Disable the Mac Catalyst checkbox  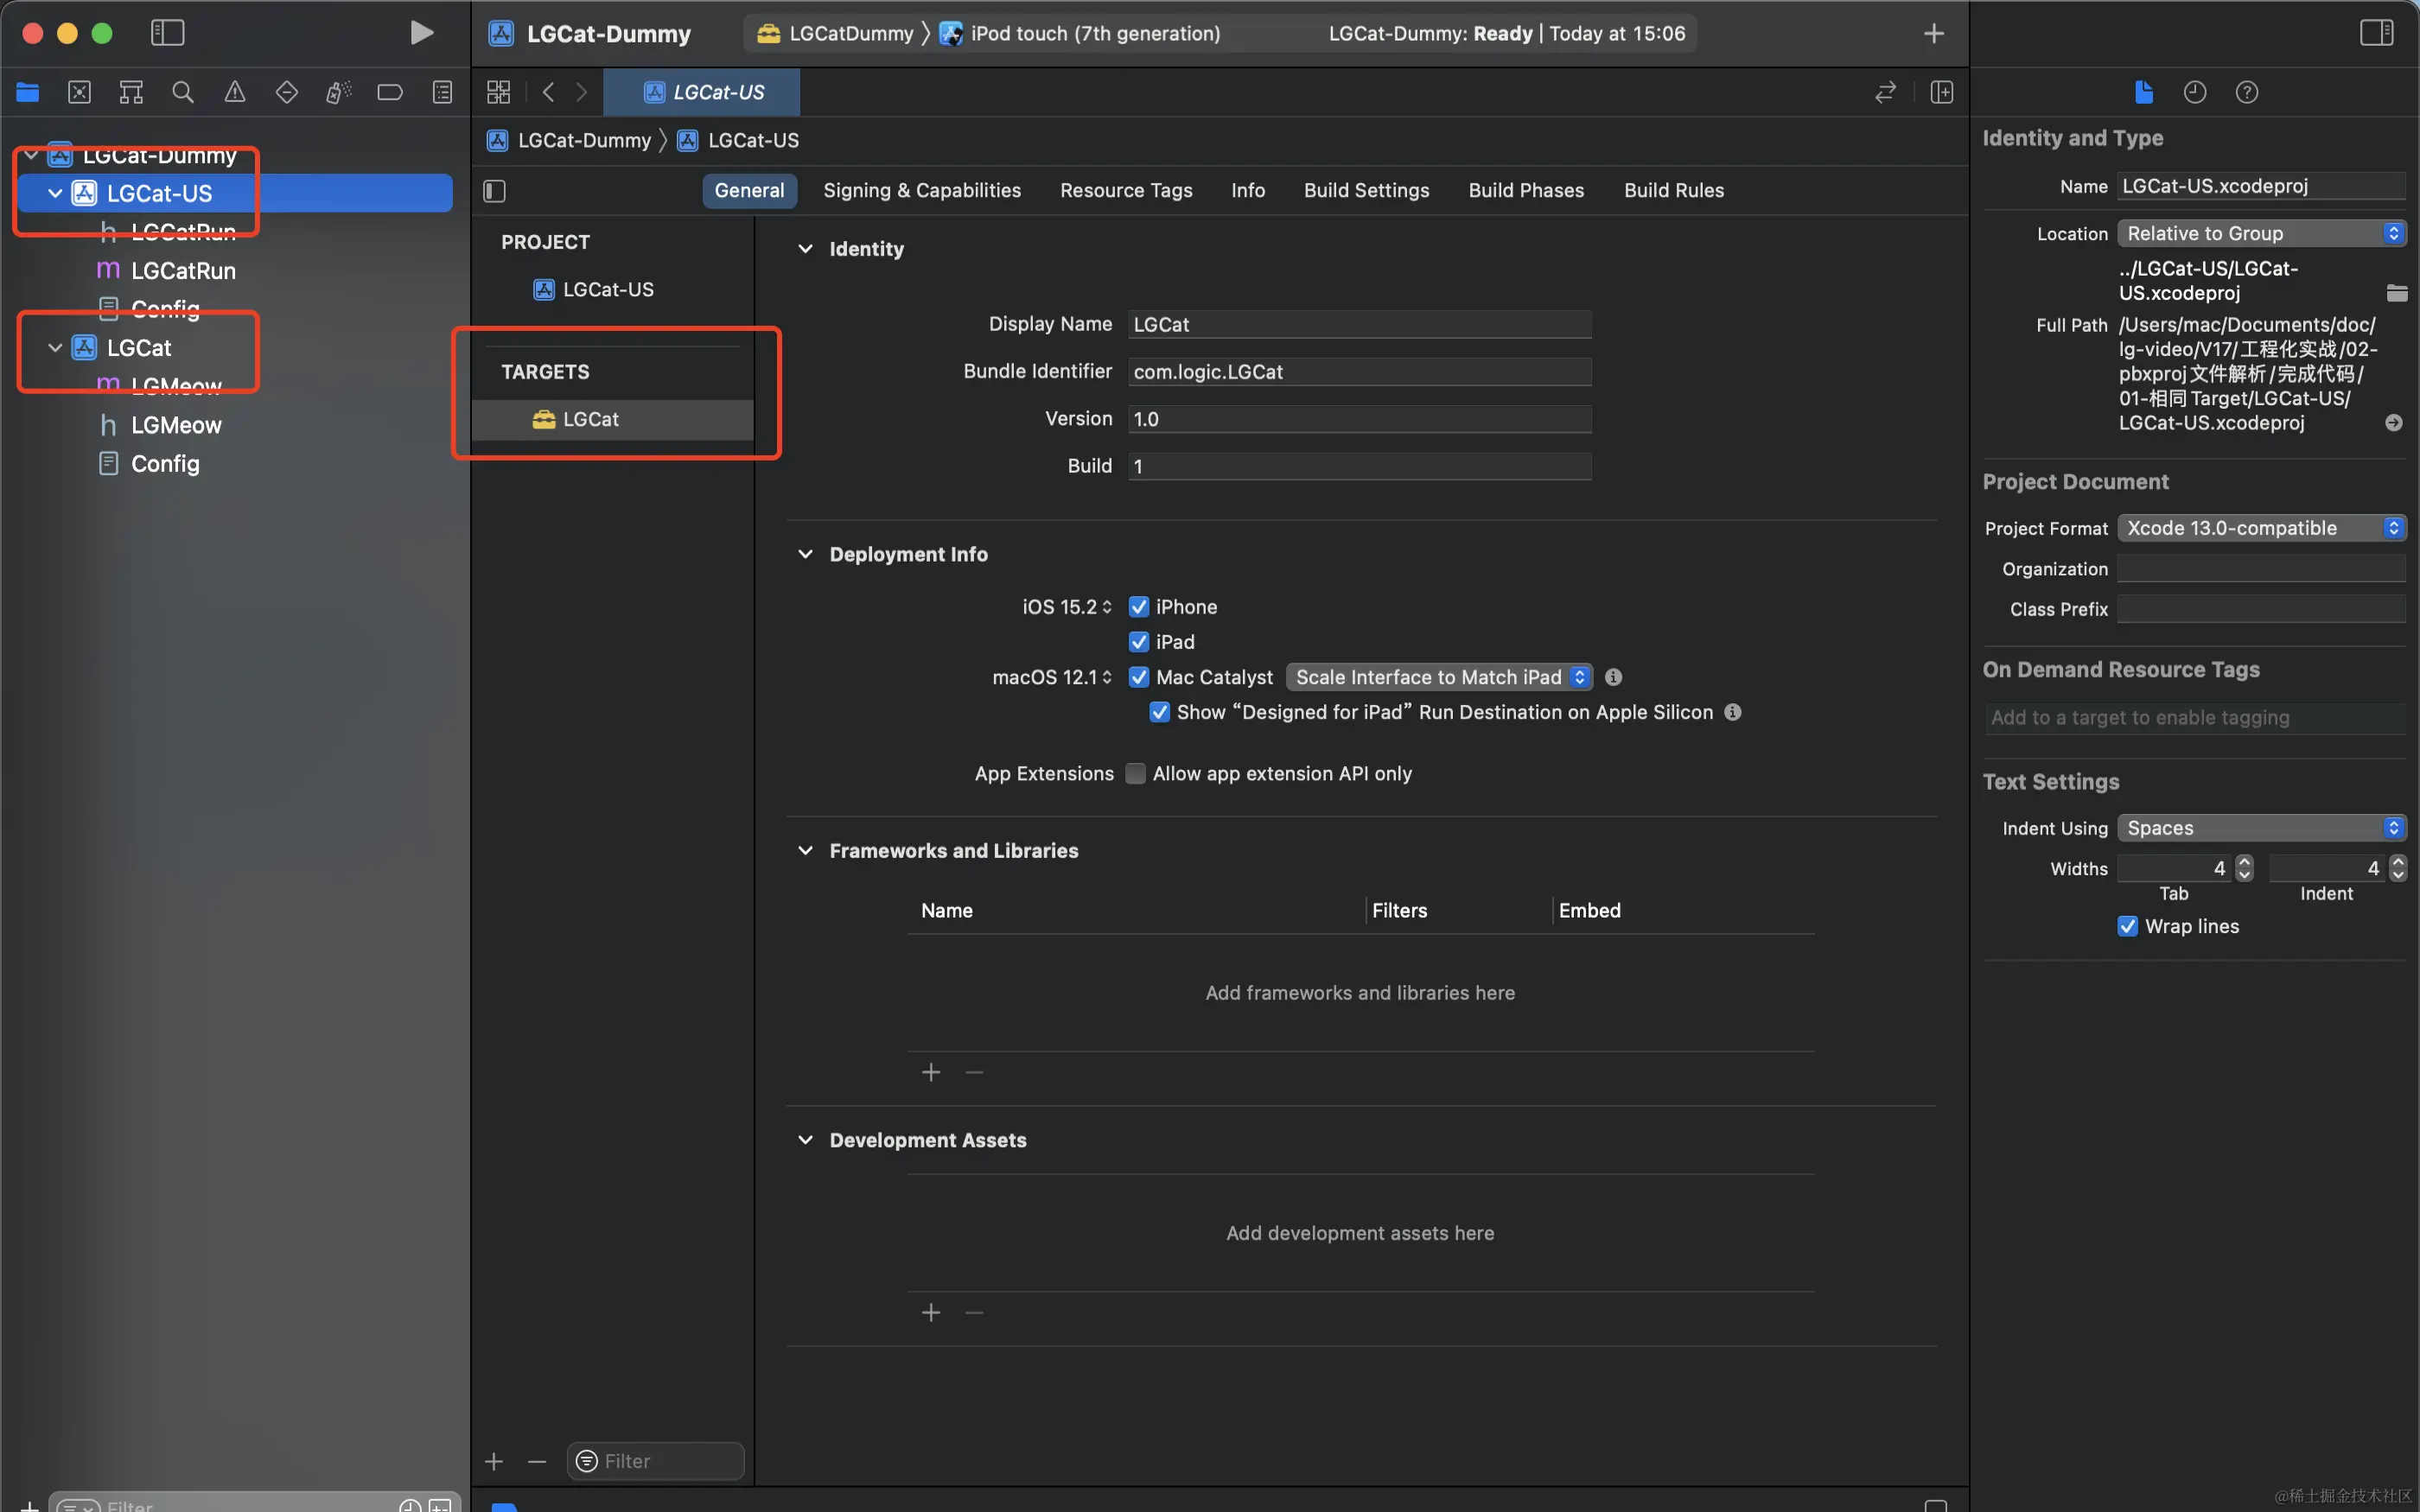pos(1138,677)
